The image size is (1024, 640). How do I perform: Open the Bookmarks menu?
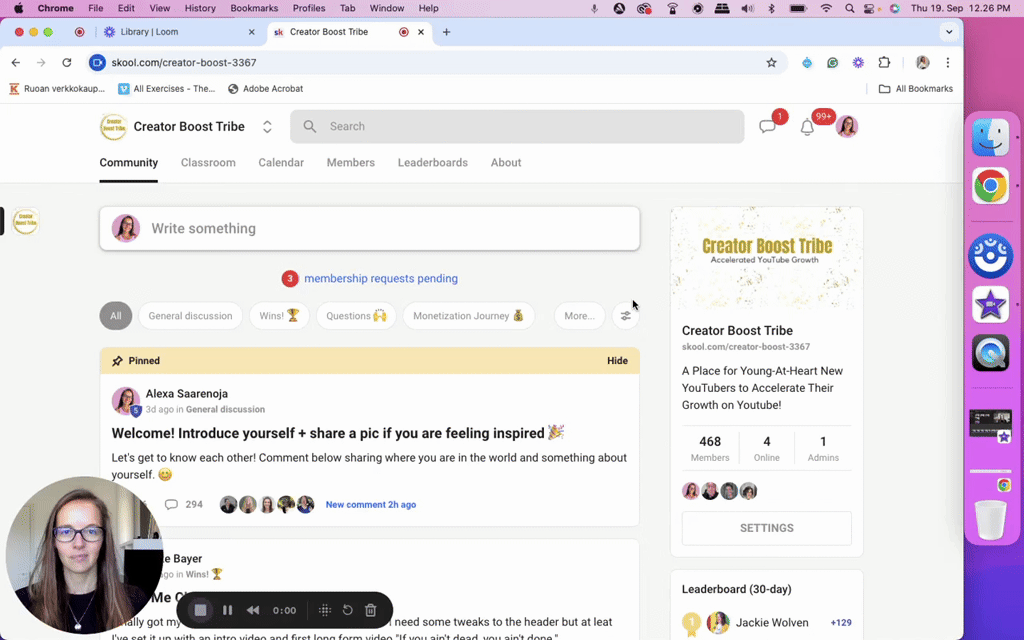(254, 8)
